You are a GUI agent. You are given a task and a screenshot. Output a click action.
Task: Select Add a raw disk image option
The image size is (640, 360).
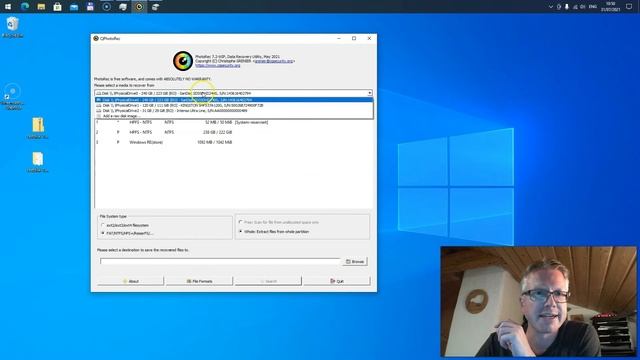coord(234,116)
